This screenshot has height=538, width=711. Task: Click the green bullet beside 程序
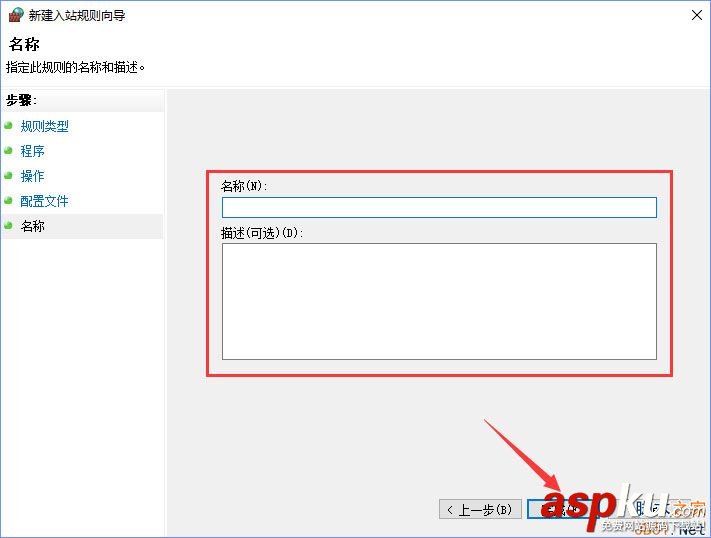[8, 150]
